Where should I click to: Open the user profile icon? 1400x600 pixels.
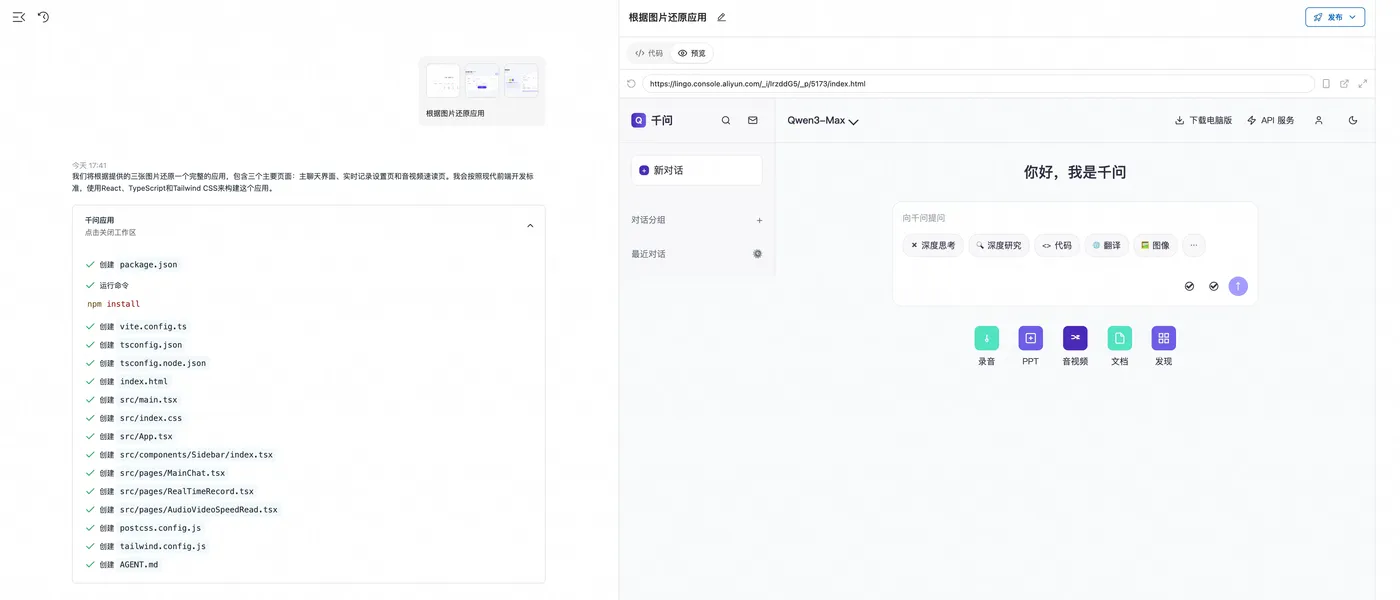pos(1318,120)
